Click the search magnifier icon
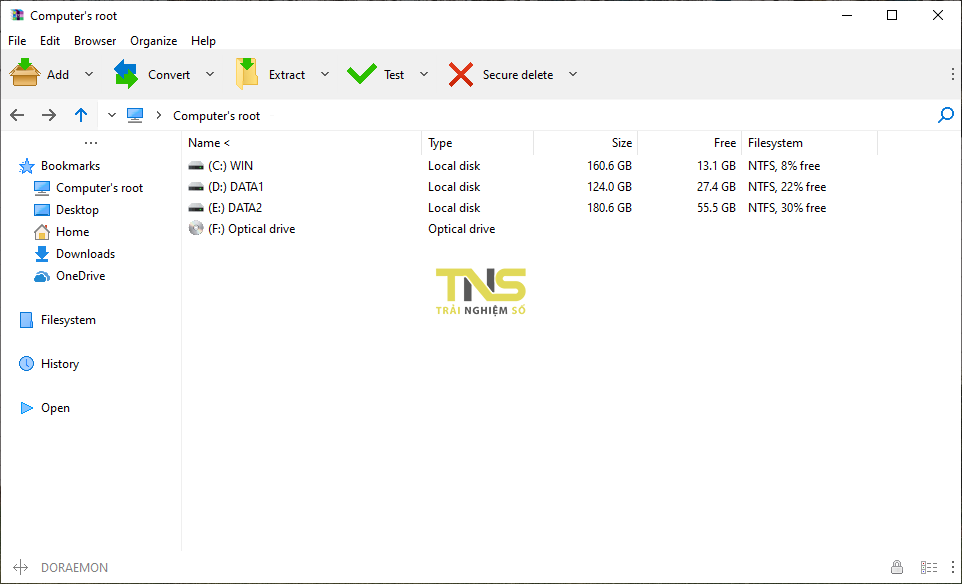 point(945,115)
